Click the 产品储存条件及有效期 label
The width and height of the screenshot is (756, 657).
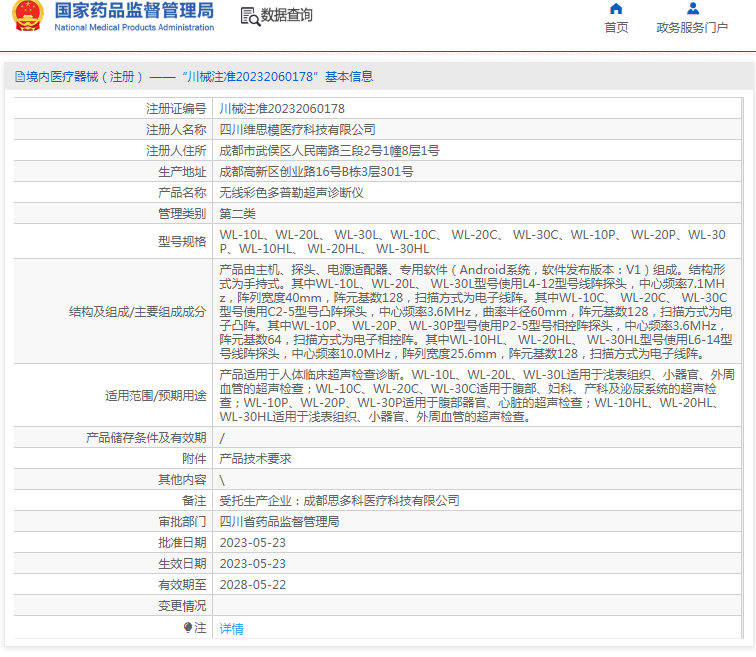pyautogui.click(x=146, y=438)
